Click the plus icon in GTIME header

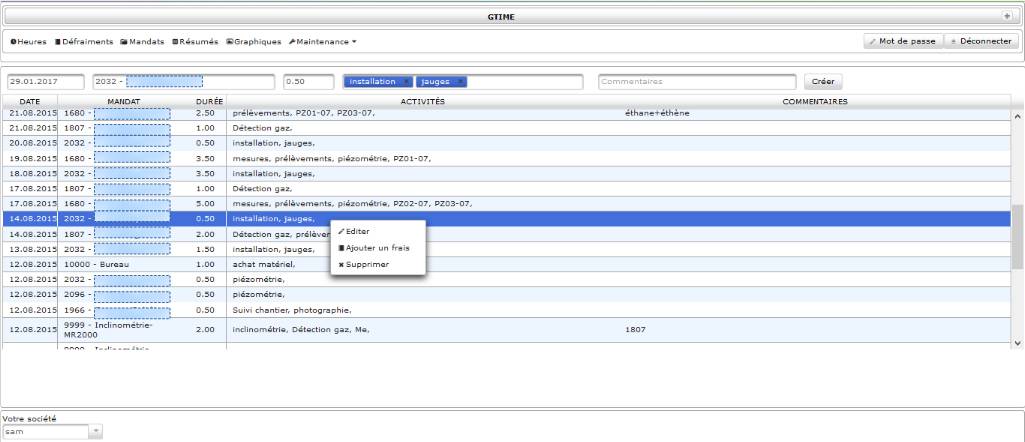tap(1007, 17)
